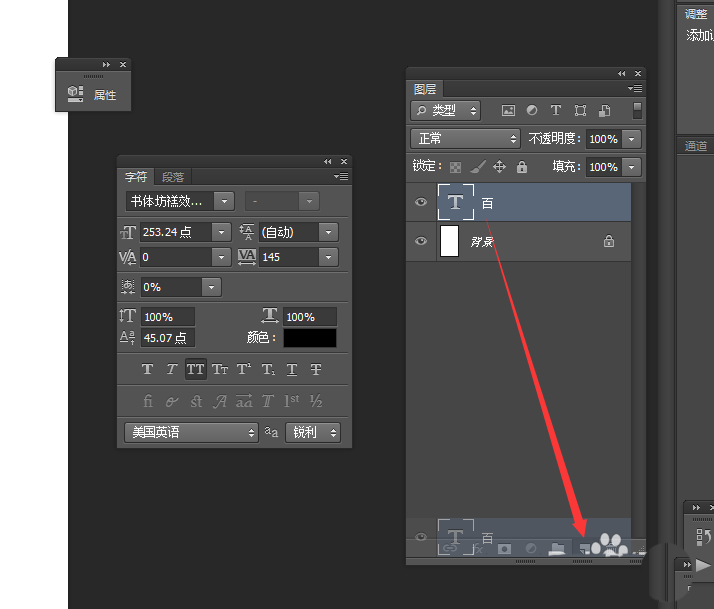Toggle underline text style
The height and width of the screenshot is (609, 714).
[292, 369]
